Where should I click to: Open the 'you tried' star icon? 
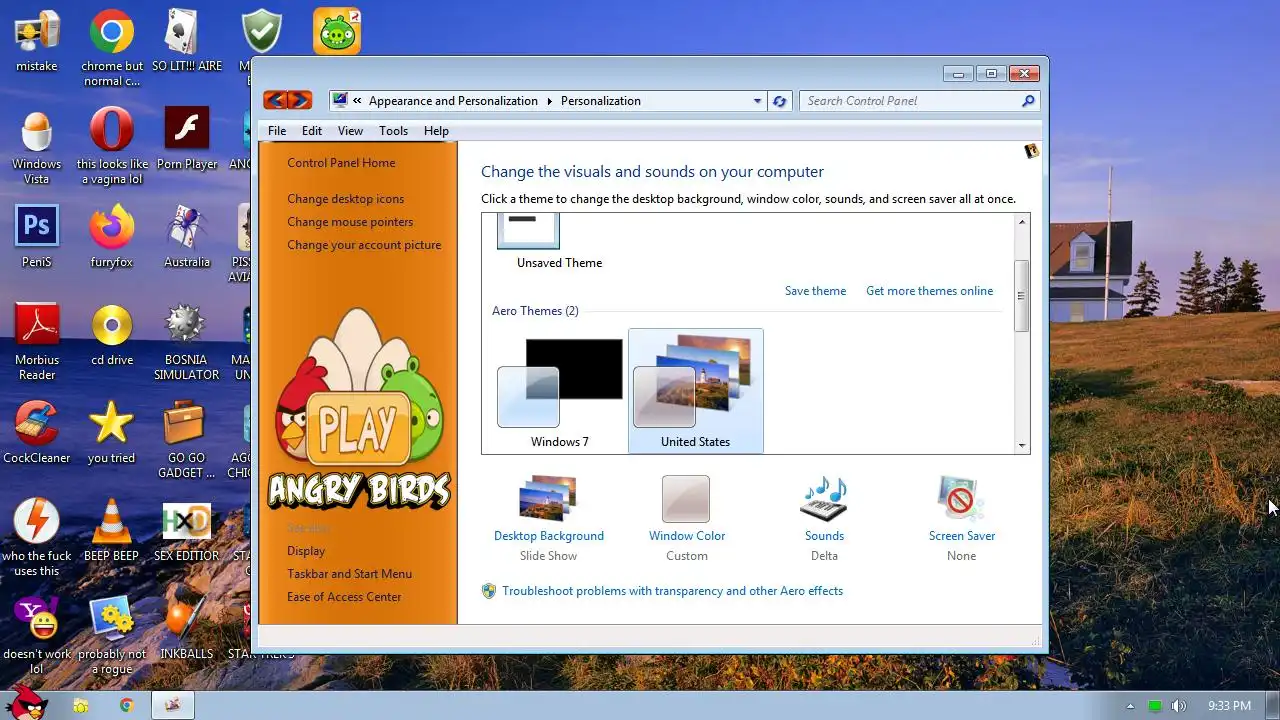pos(112,425)
